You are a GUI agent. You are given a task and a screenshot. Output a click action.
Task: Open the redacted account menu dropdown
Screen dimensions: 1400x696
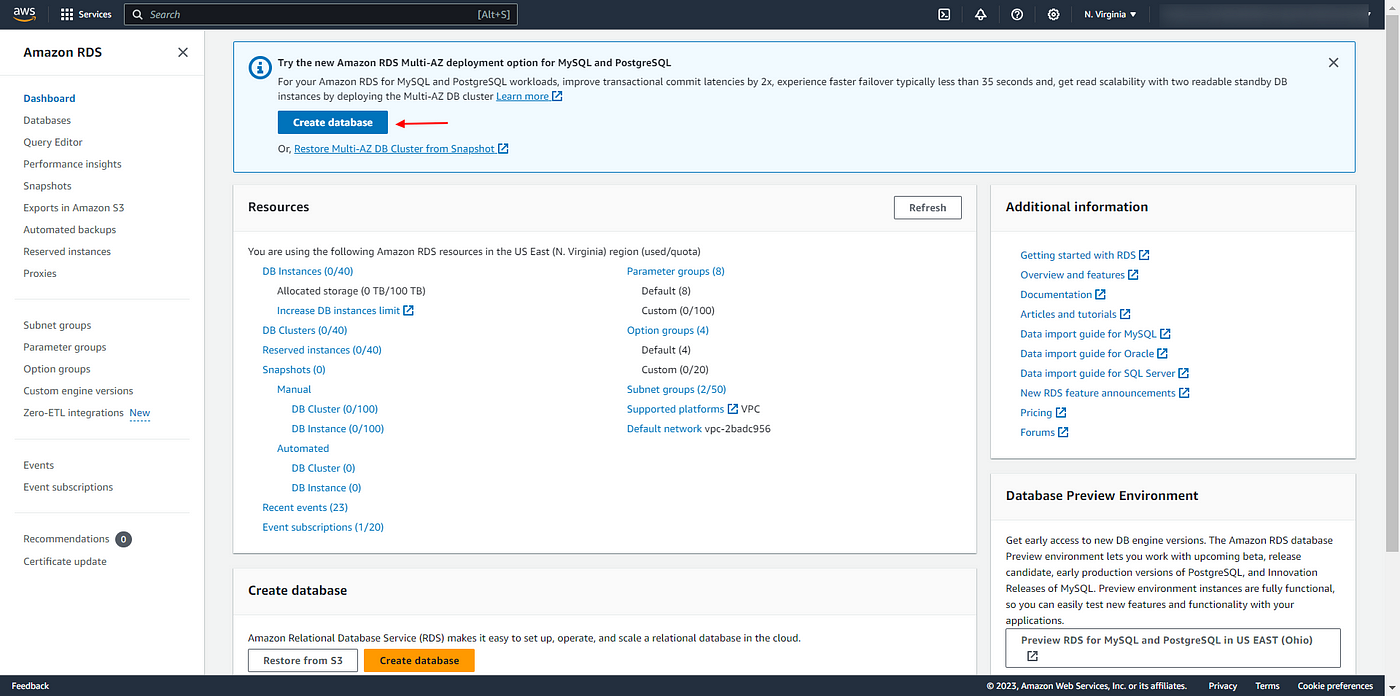(1265, 14)
